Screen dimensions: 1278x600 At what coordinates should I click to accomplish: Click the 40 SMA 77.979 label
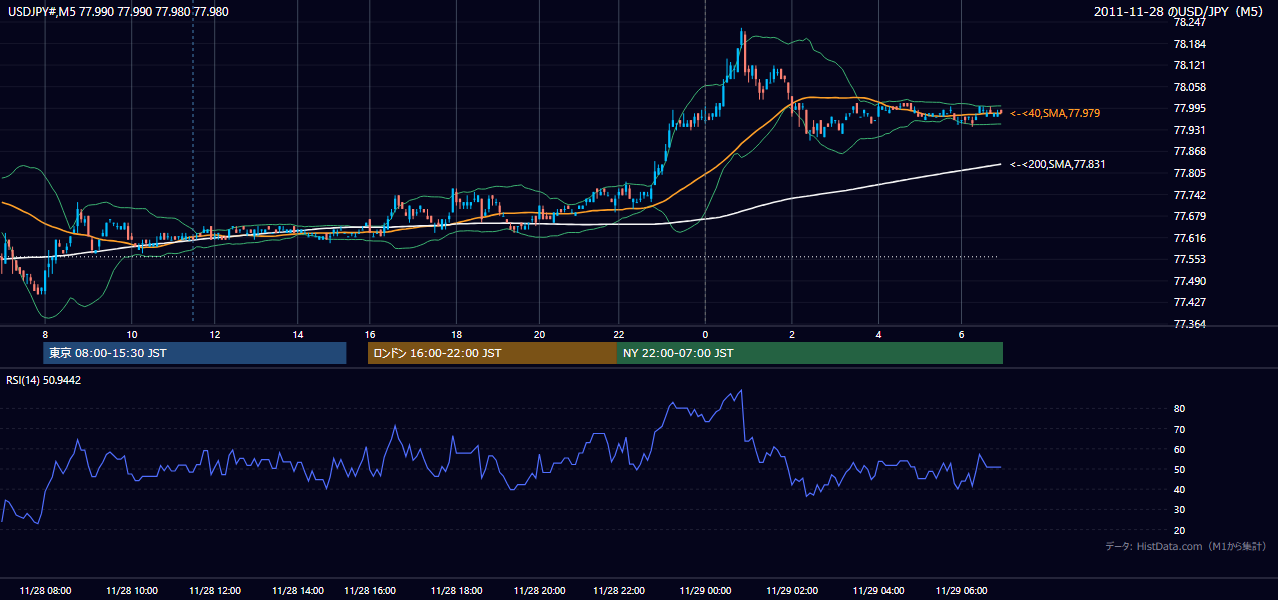click(1055, 114)
